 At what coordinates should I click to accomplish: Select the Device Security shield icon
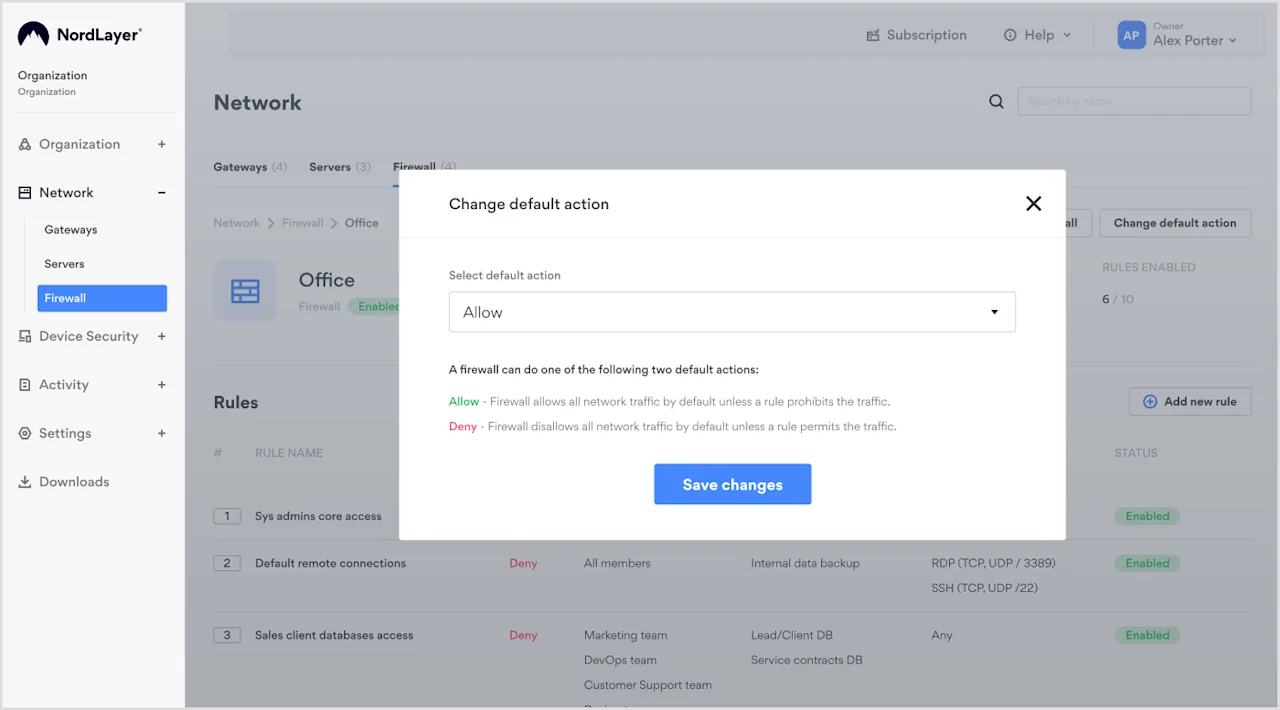24,337
